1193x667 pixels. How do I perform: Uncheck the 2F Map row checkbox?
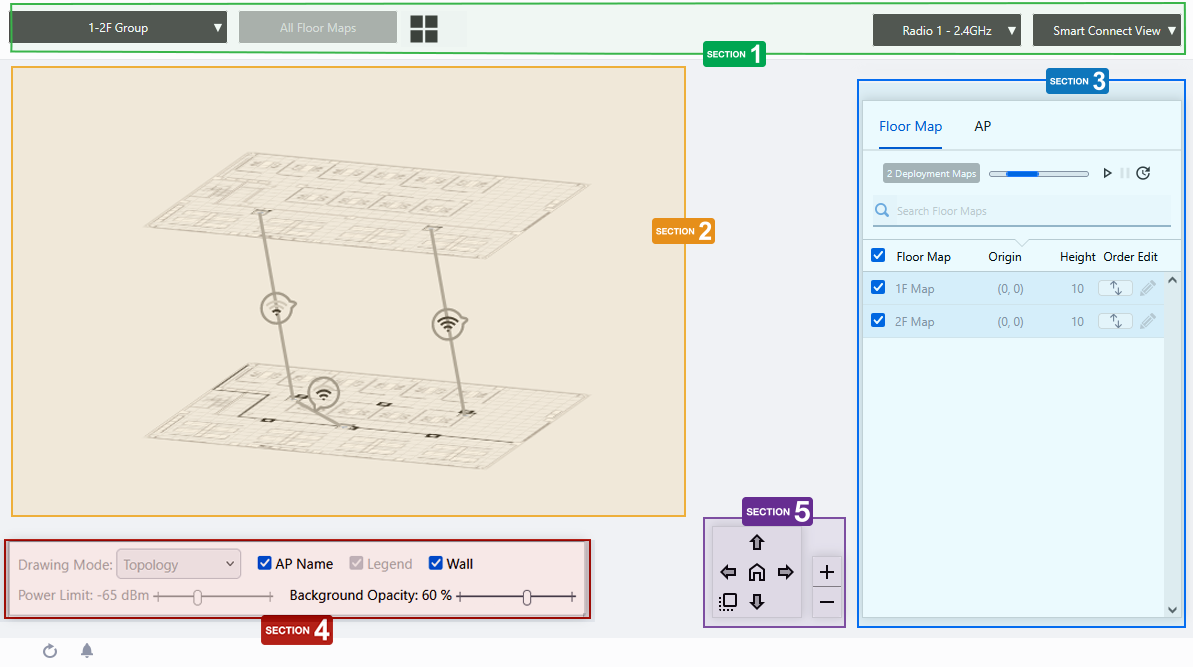(878, 321)
